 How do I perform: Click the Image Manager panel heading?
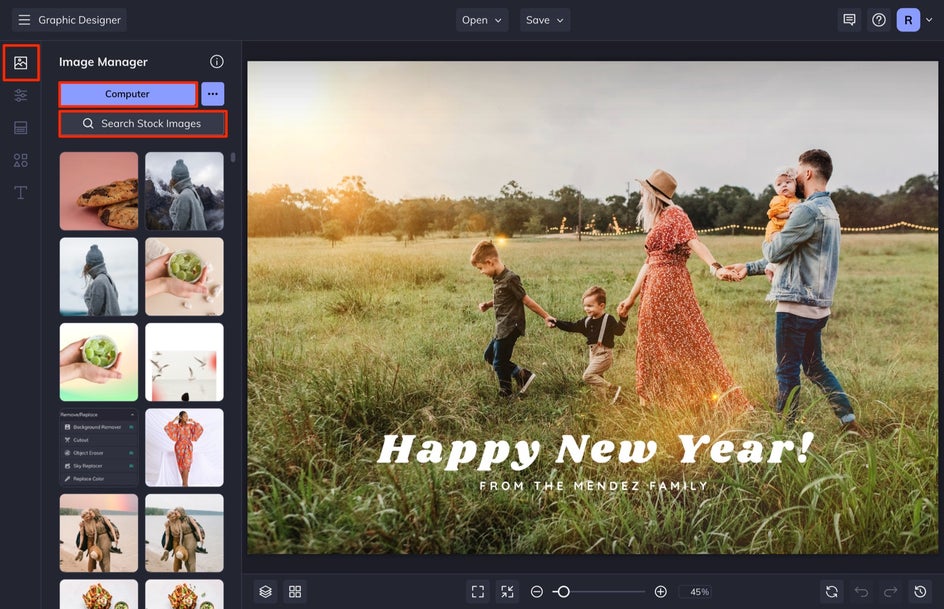coord(103,62)
